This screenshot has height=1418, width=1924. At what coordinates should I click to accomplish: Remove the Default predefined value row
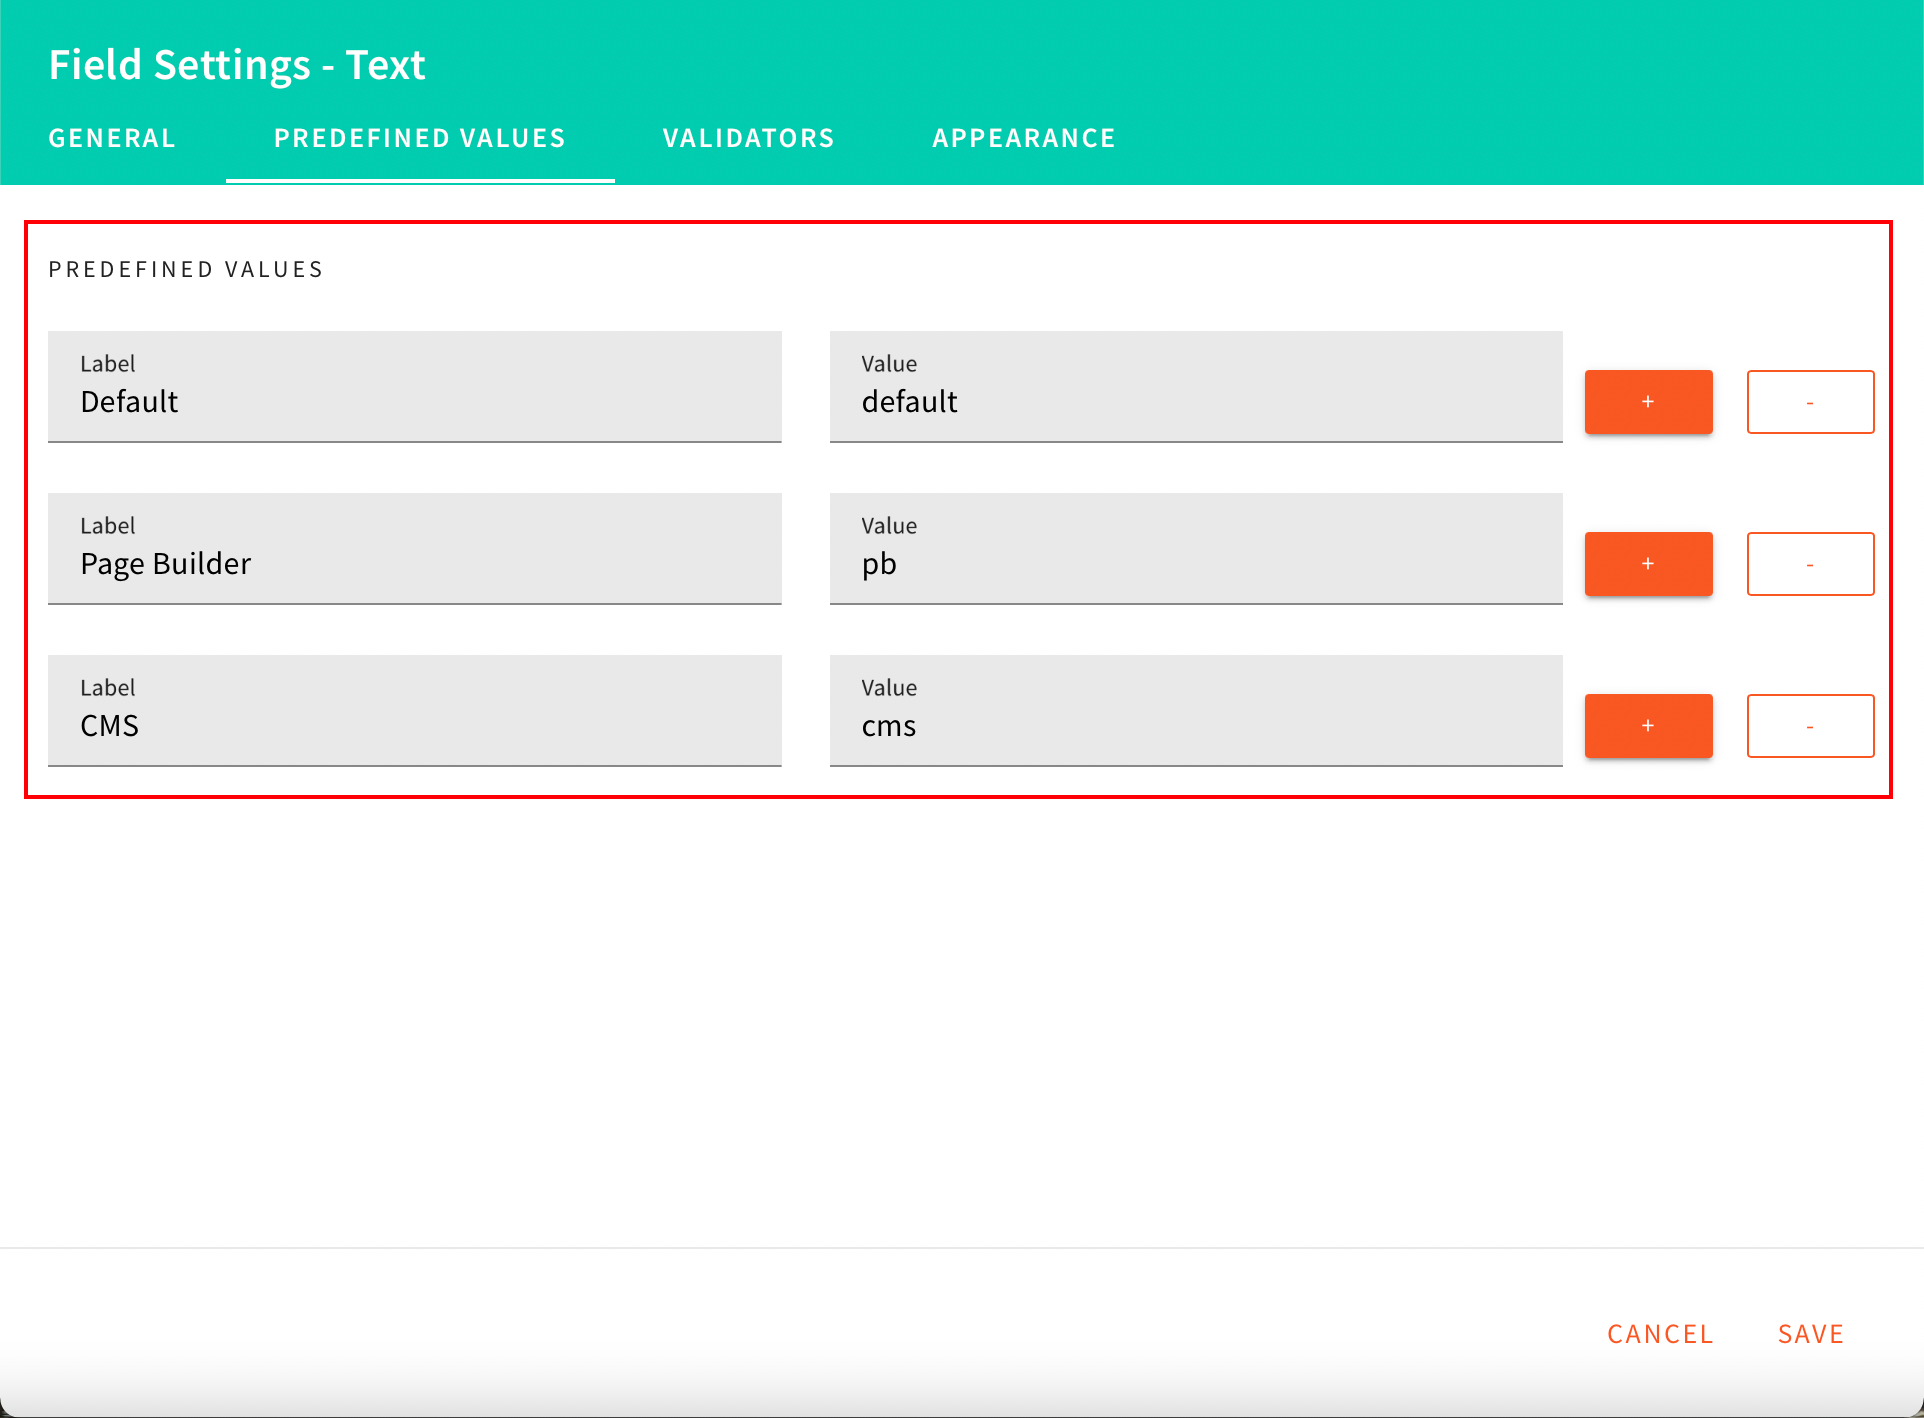(x=1810, y=402)
